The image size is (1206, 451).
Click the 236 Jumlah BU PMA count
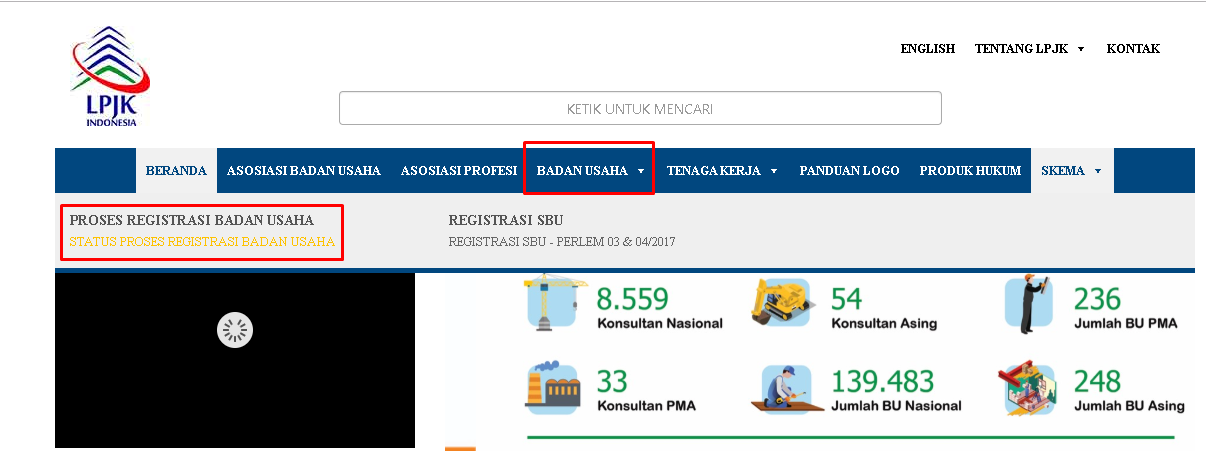1097,299
